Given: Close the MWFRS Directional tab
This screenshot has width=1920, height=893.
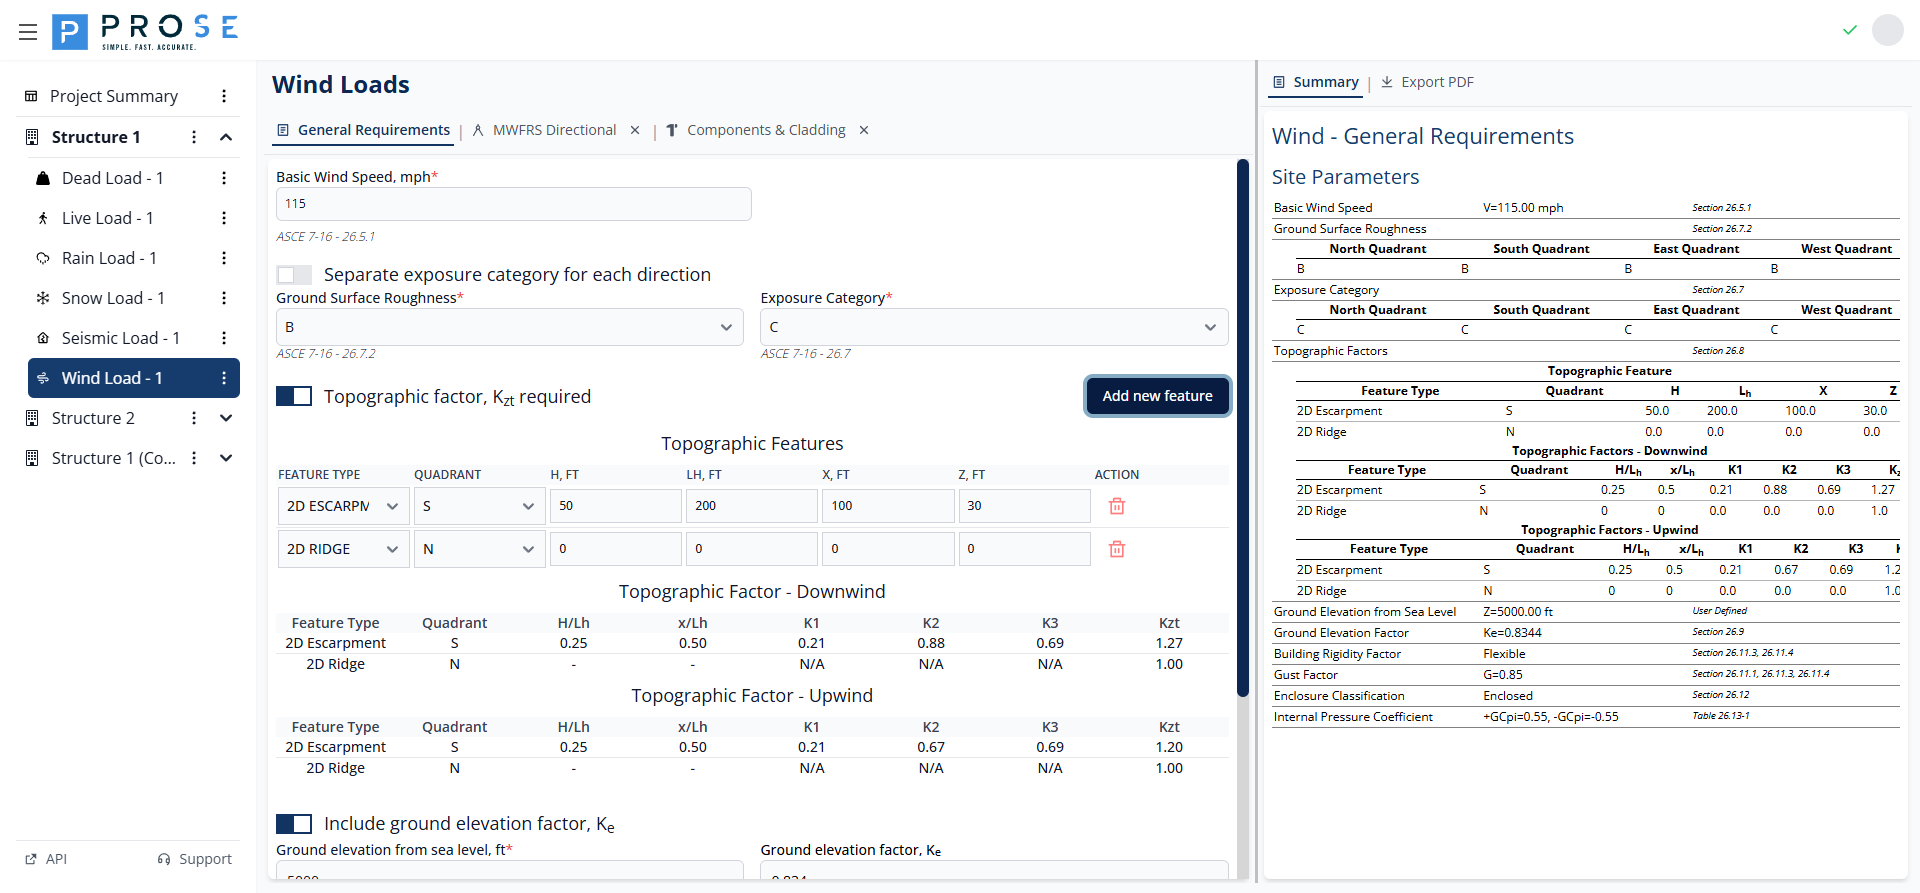Looking at the screenshot, I should [x=635, y=130].
